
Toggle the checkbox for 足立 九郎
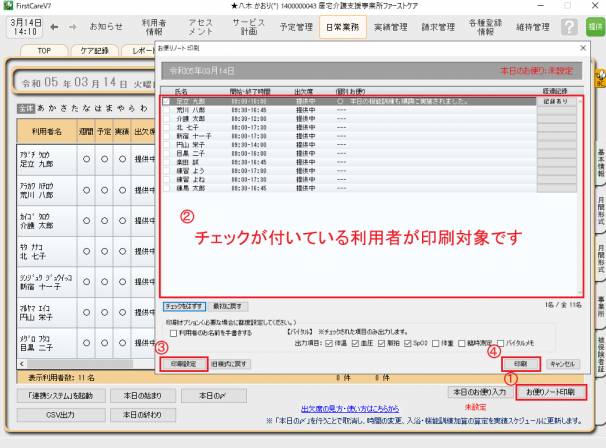[x=167, y=102]
